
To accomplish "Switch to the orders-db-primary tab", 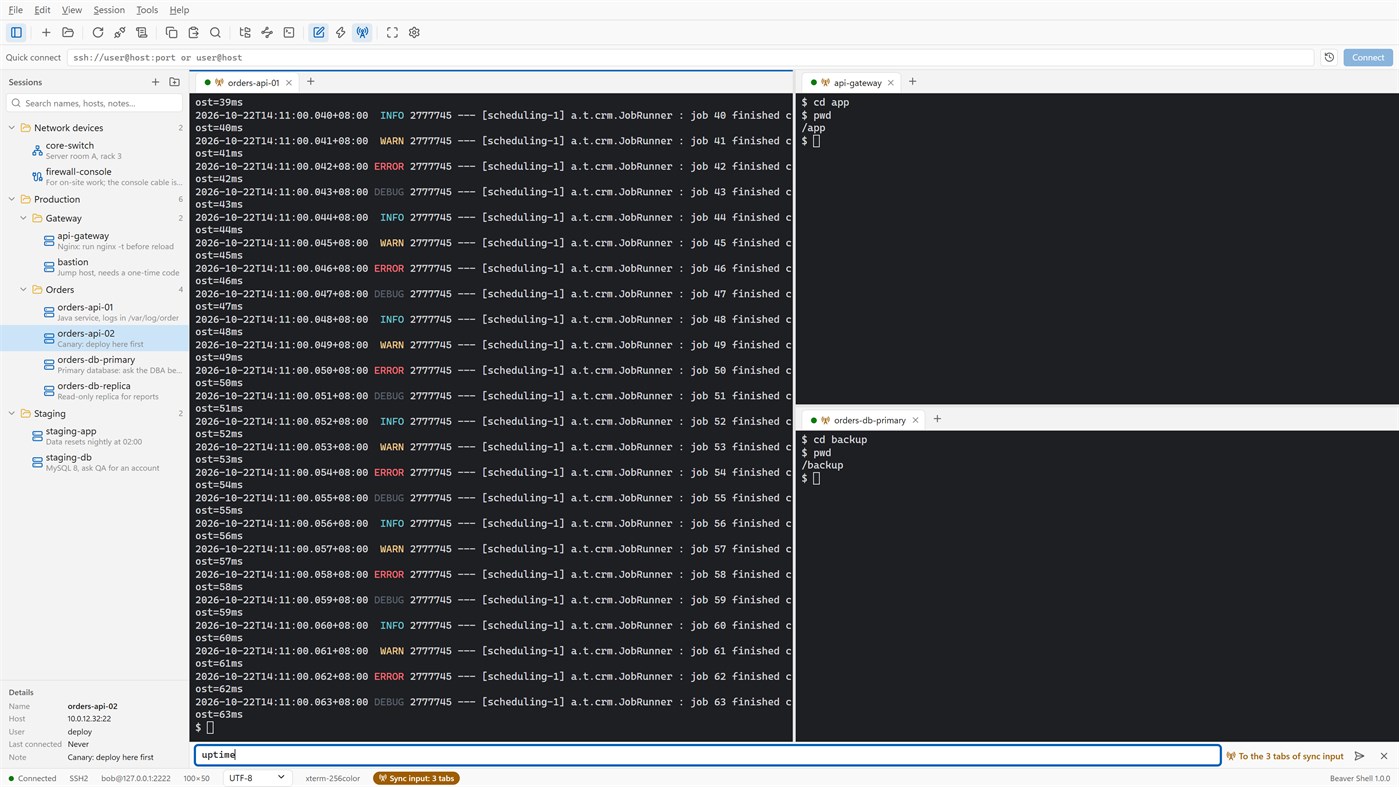I will coord(868,420).
